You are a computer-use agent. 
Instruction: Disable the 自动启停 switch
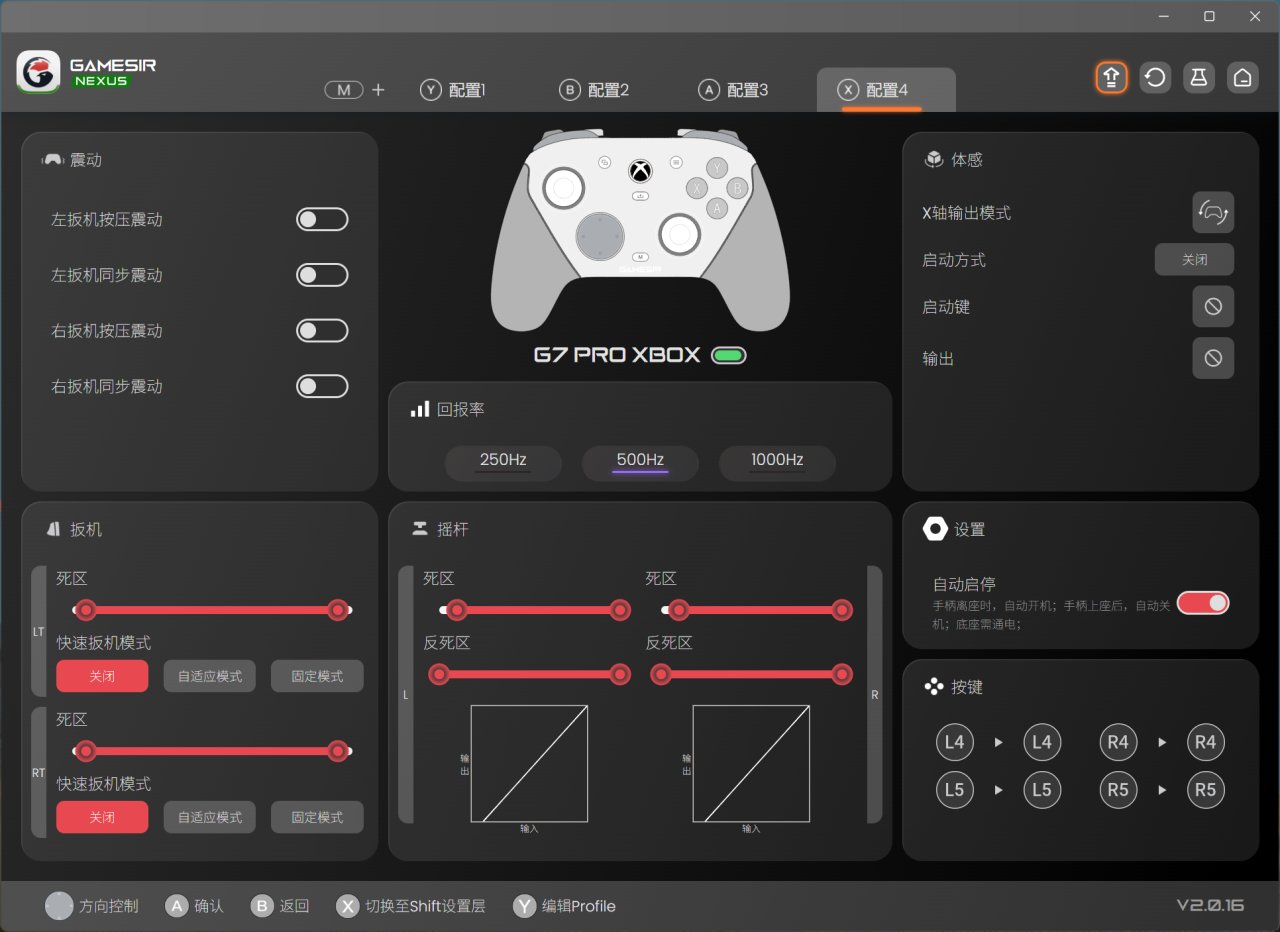pos(1203,602)
